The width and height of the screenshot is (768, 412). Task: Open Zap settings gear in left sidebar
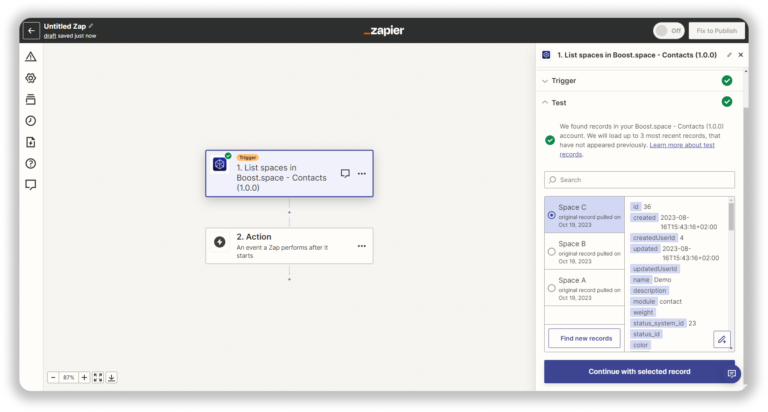[x=31, y=78]
